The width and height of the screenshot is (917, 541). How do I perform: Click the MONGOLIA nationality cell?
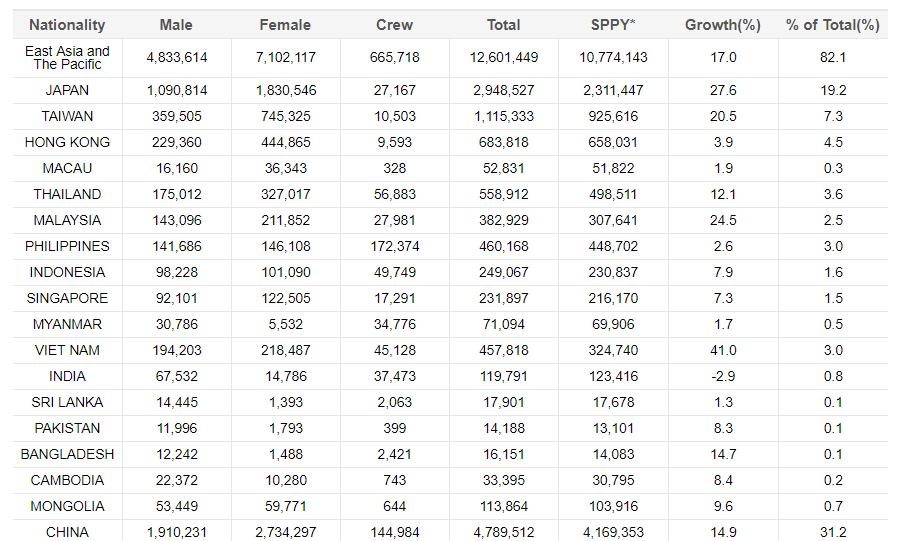[x=67, y=506]
